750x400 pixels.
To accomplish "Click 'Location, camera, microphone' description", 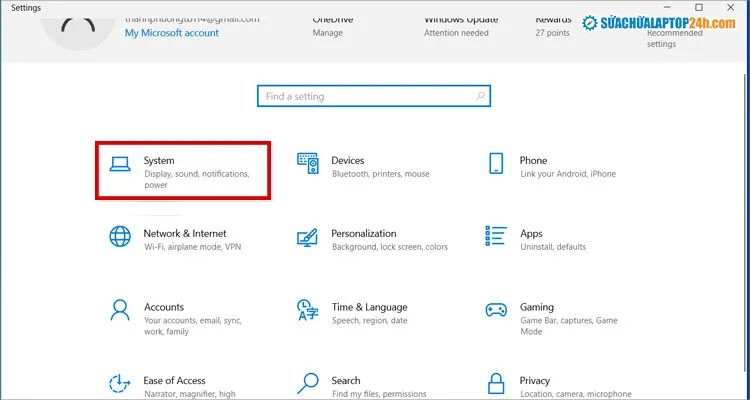I will (x=576, y=394).
